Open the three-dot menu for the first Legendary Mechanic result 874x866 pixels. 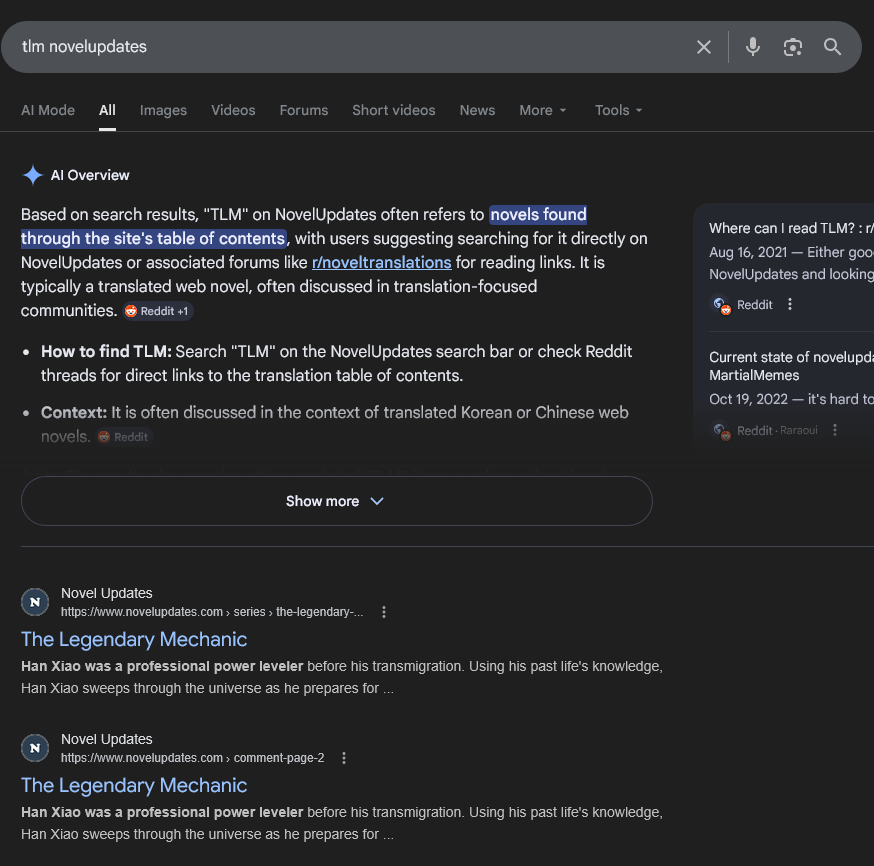tap(383, 612)
